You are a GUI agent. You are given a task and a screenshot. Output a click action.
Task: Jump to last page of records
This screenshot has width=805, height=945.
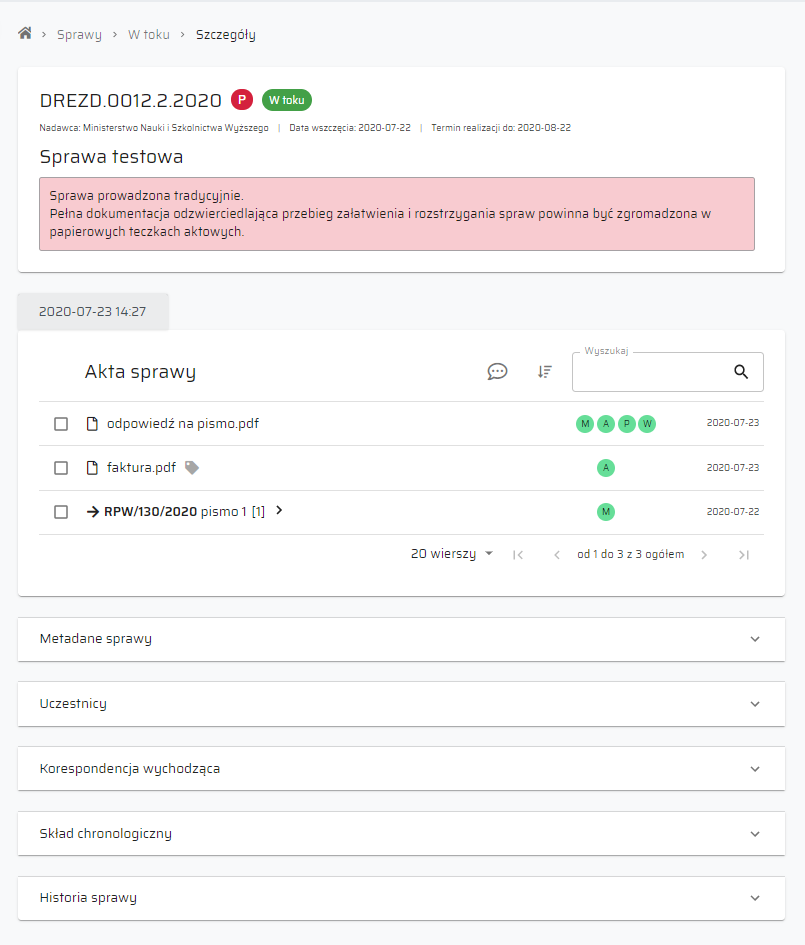coord(743,555)
